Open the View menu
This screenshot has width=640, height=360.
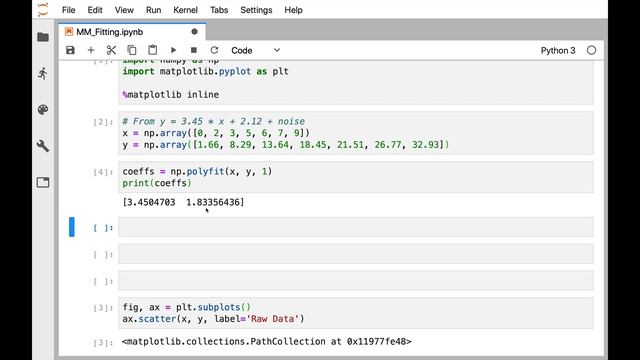124,10
